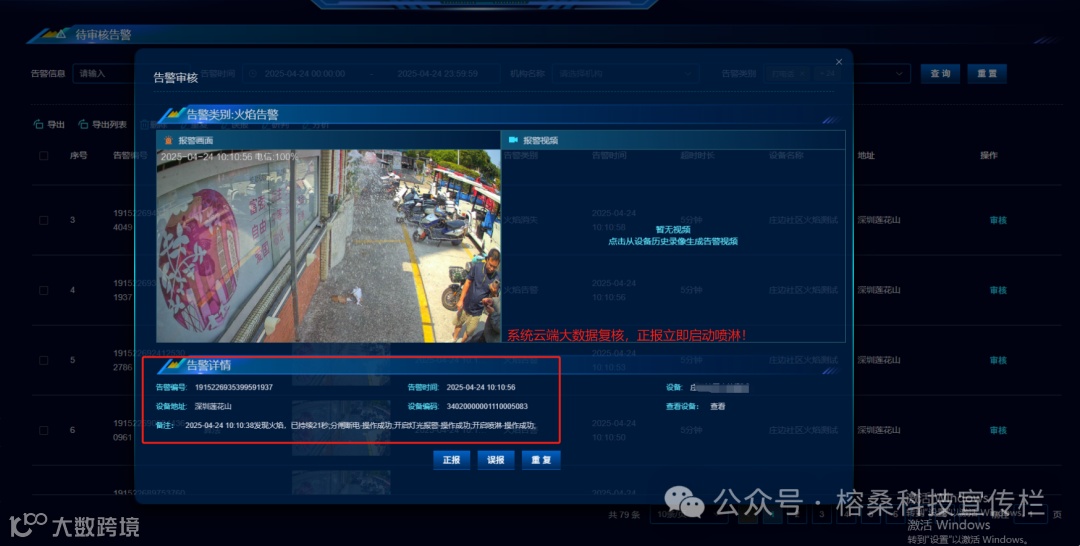The image size is (1080, 546).
Task: Click 审核 link in row 6
Action: click(998, 430)
